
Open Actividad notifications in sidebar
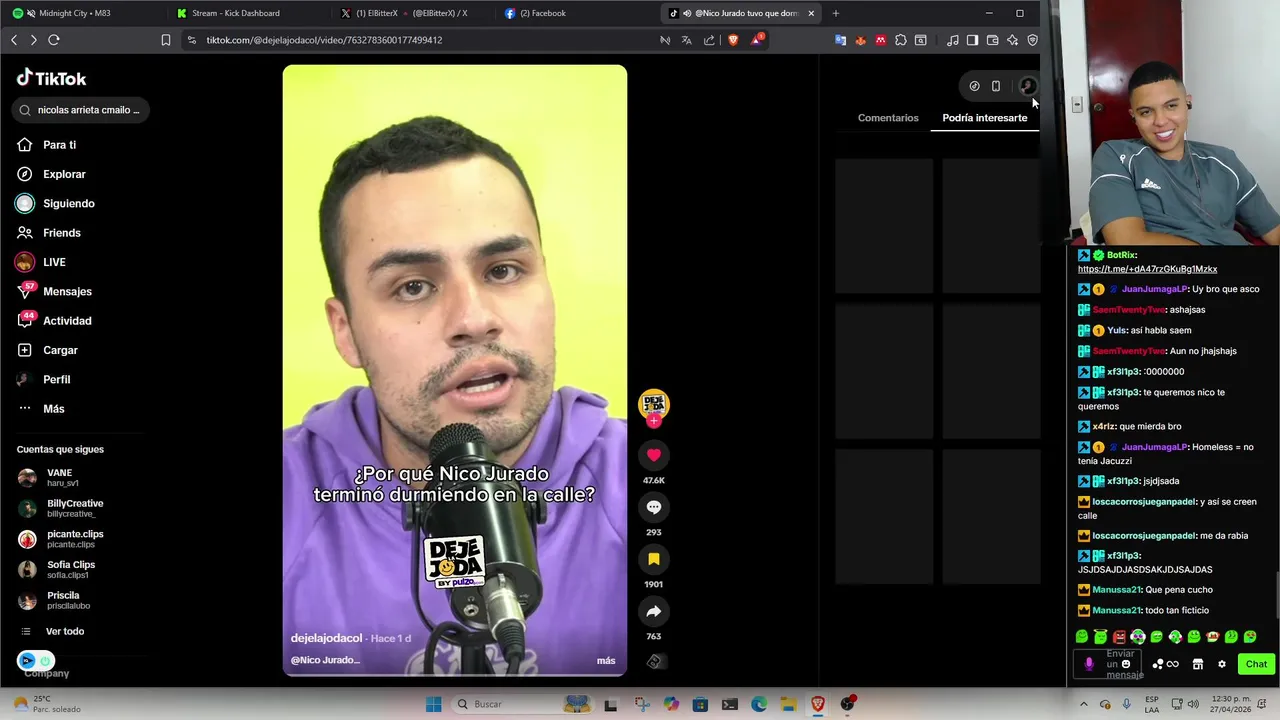[x=67, y=321]
